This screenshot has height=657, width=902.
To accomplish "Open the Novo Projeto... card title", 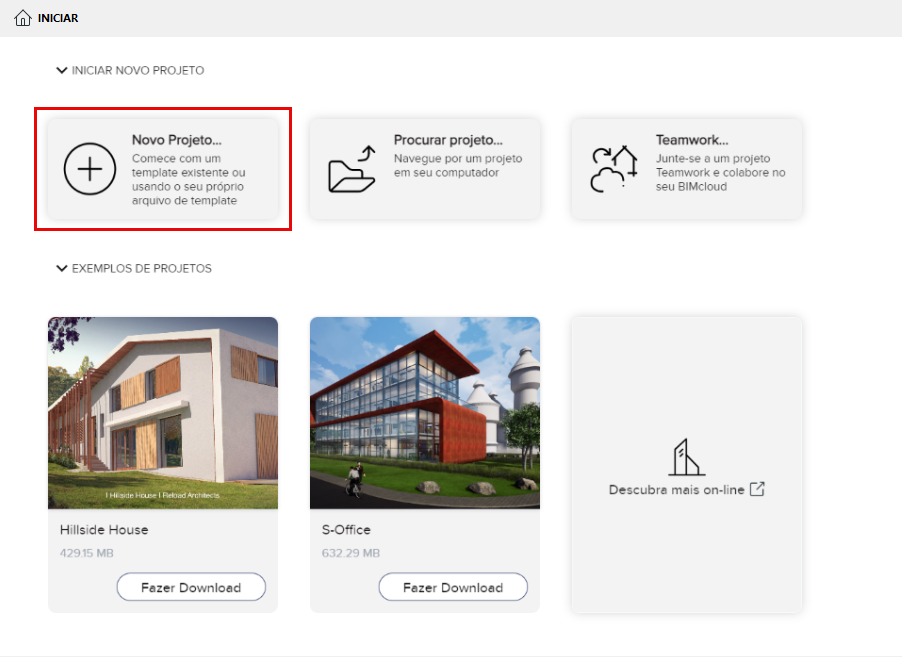I will point(177,140).
